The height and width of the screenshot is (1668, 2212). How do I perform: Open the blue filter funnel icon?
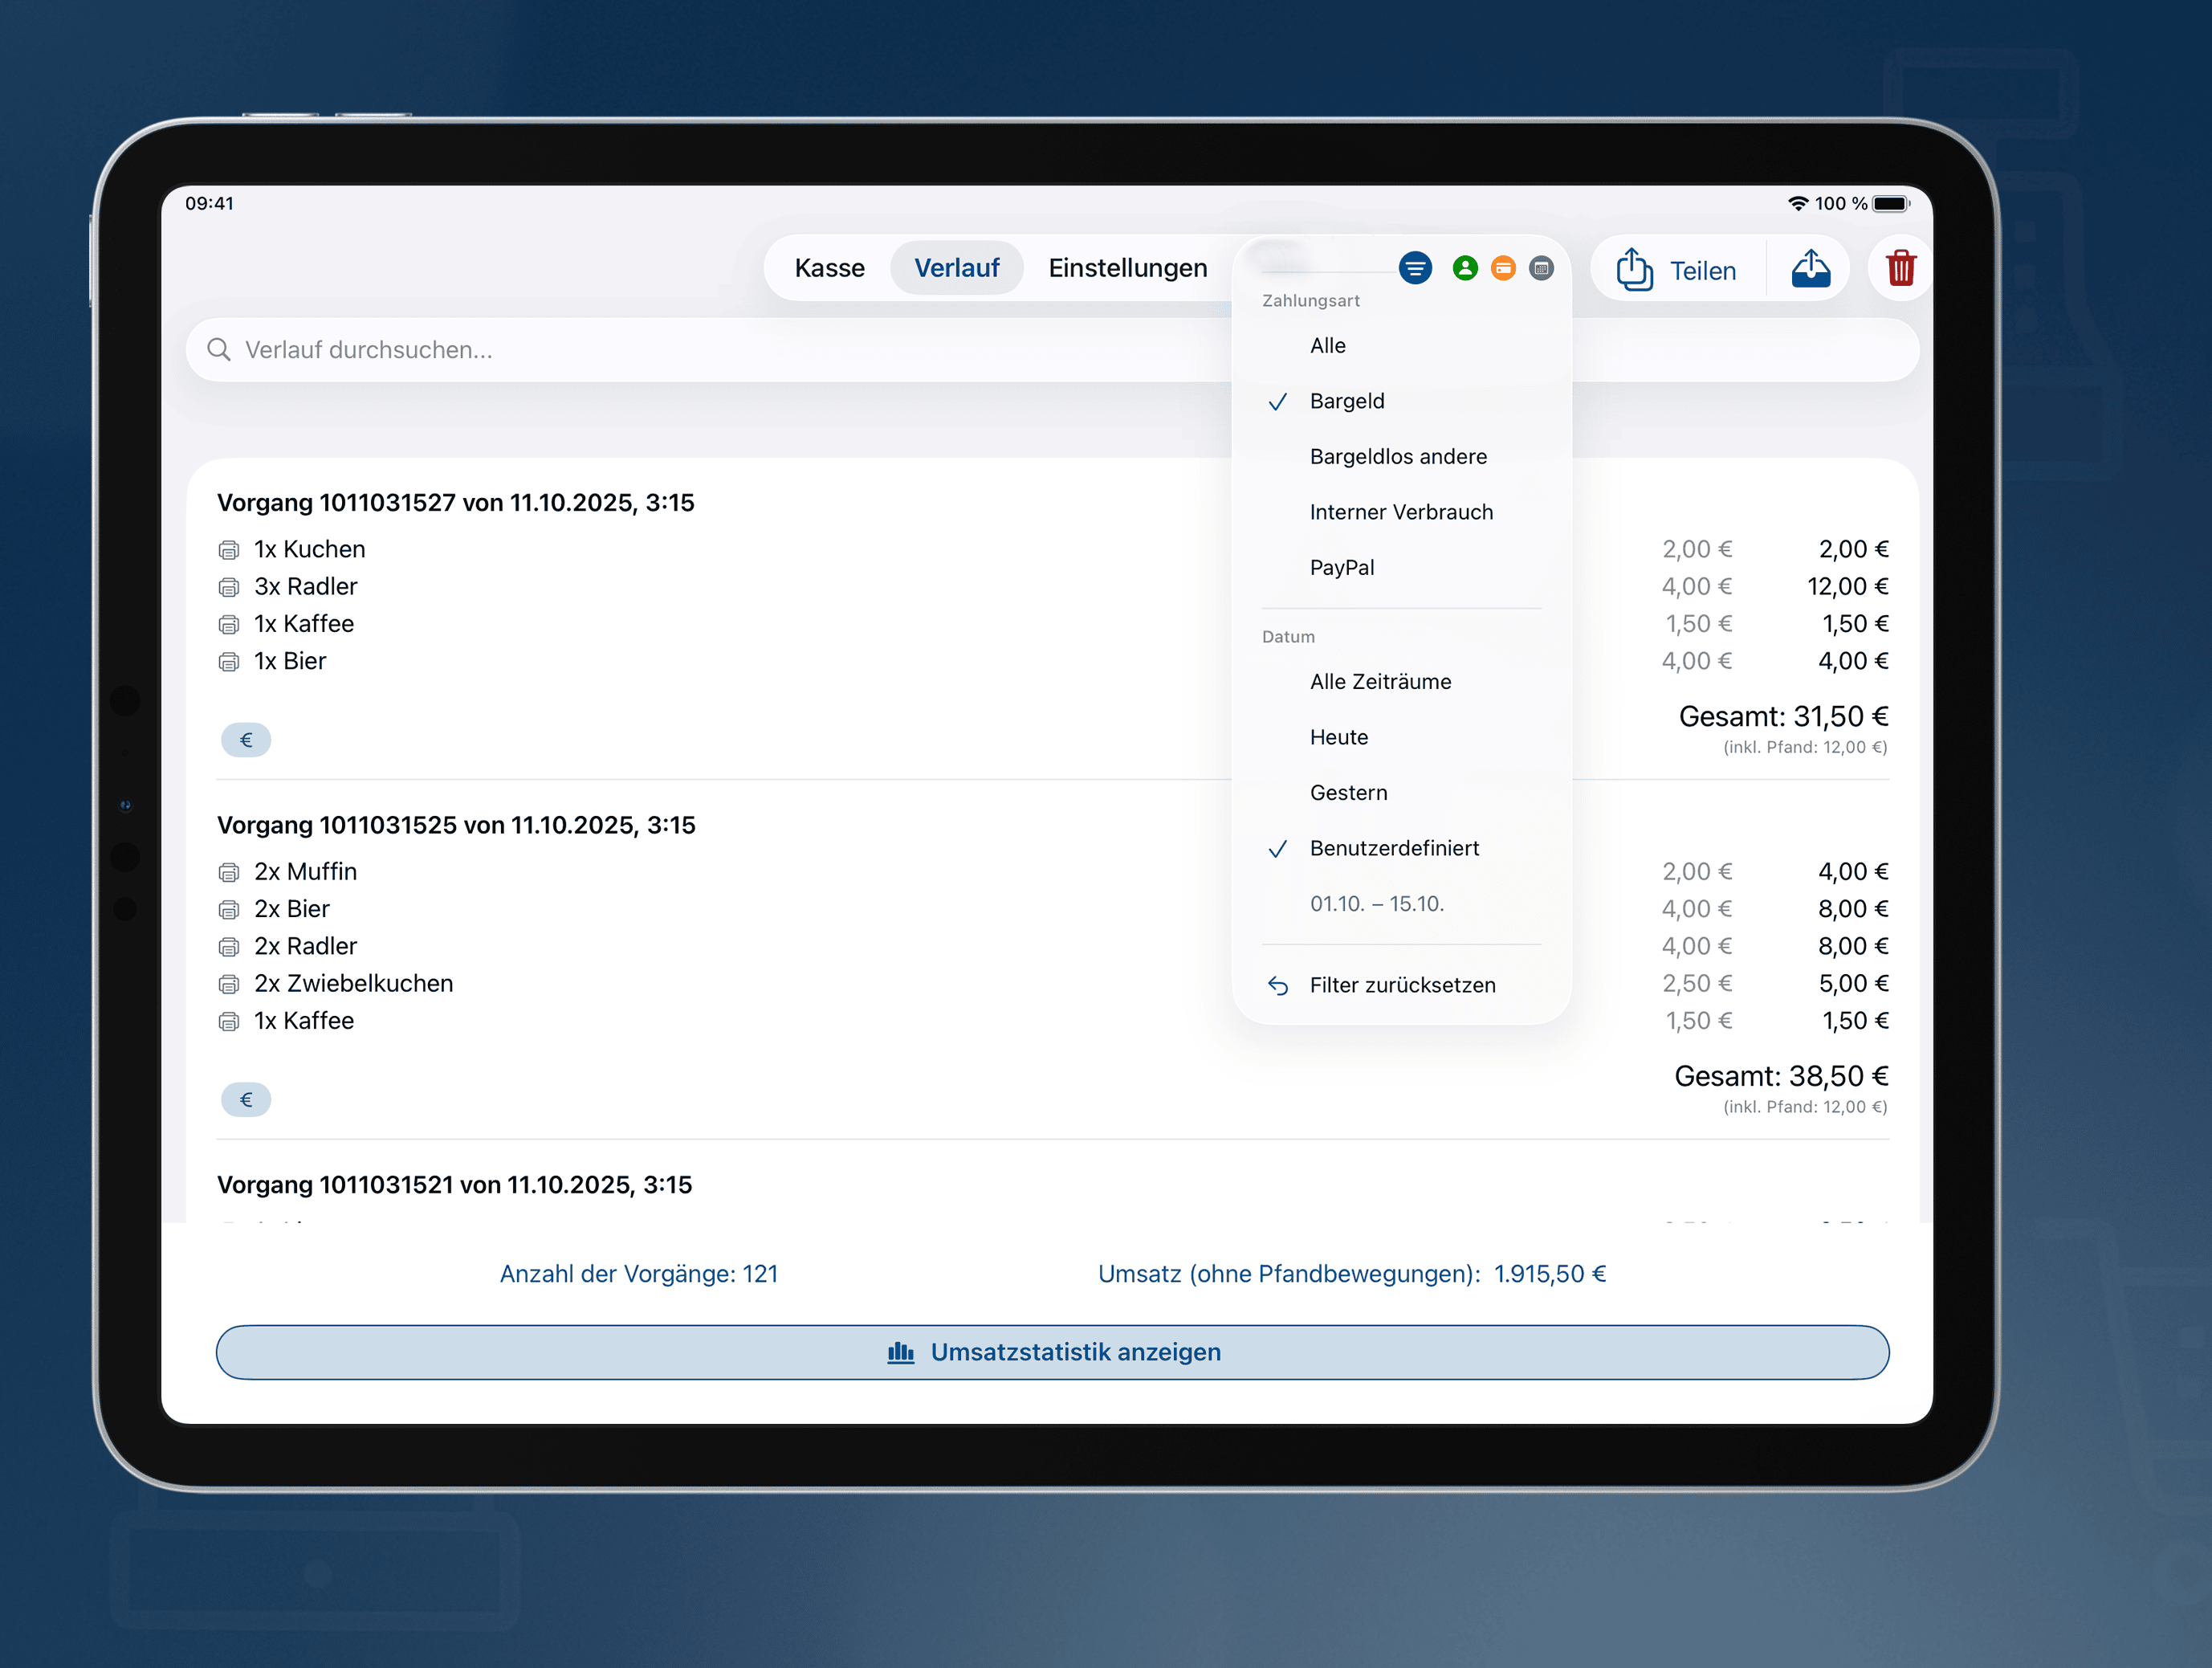pyautogui.click(x=1415, y=268)
